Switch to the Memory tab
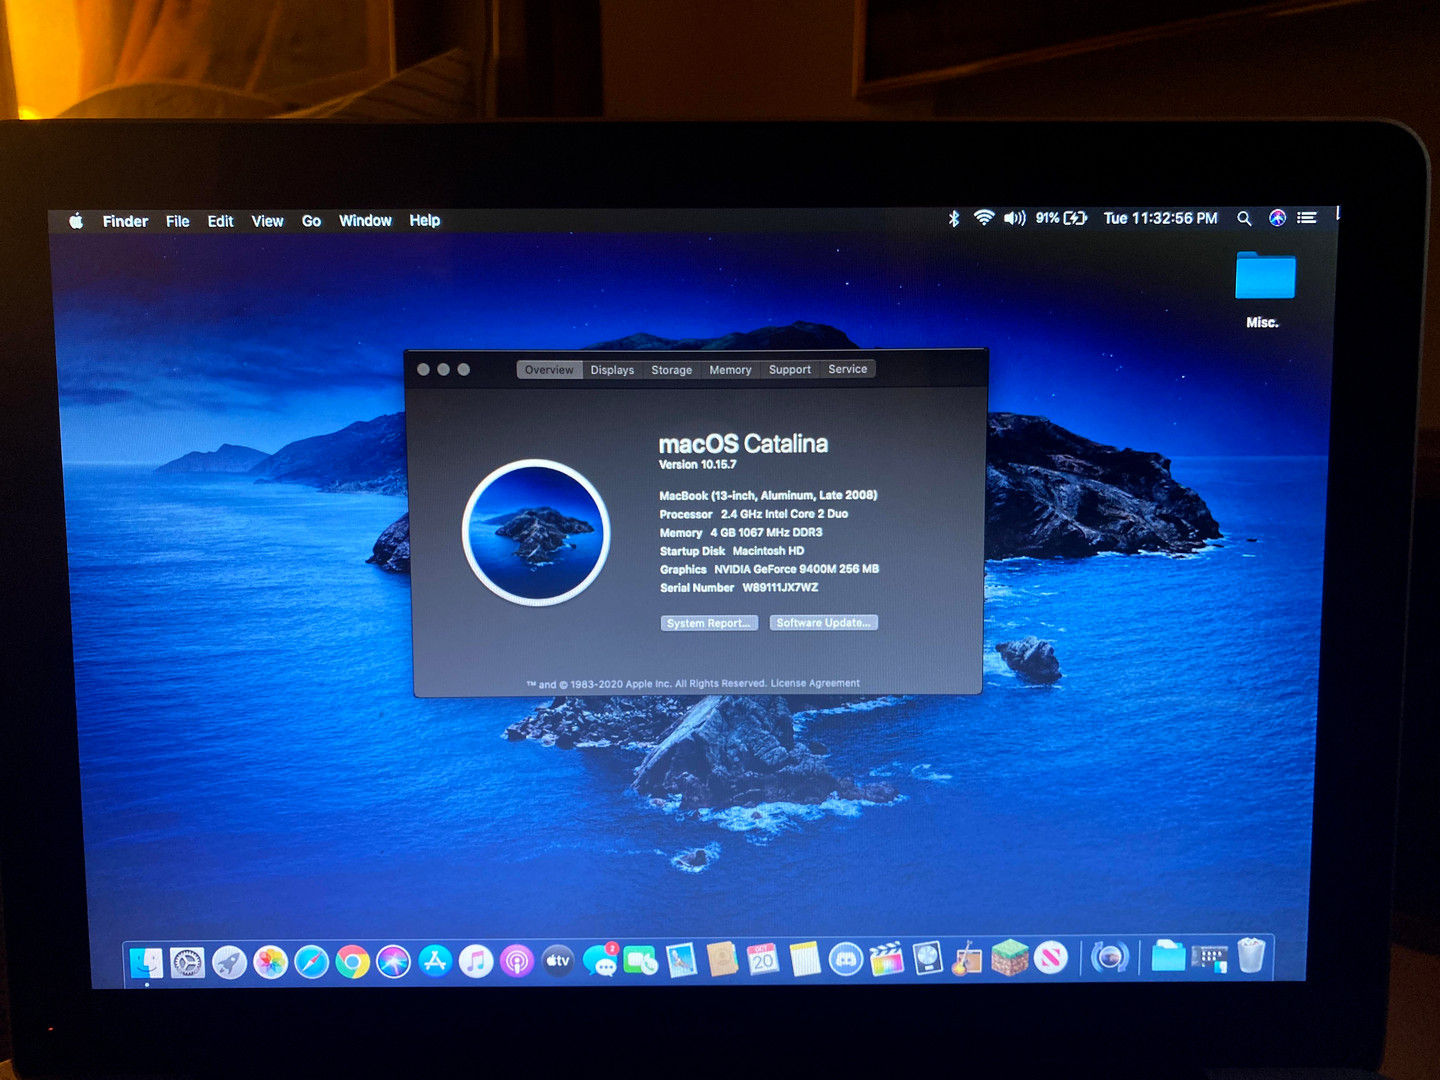1440x1080 pixels. click(x=730, y=370)
